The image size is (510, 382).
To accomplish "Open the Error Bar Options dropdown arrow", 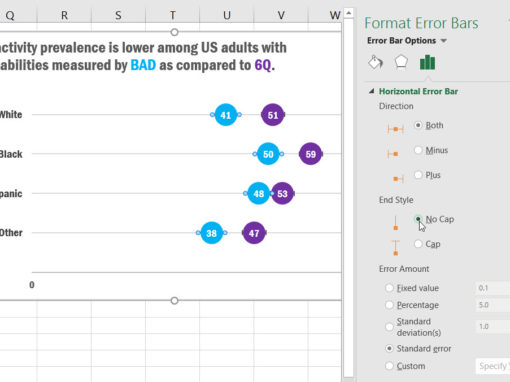I will pyautogui.click(x=444, y=41).
